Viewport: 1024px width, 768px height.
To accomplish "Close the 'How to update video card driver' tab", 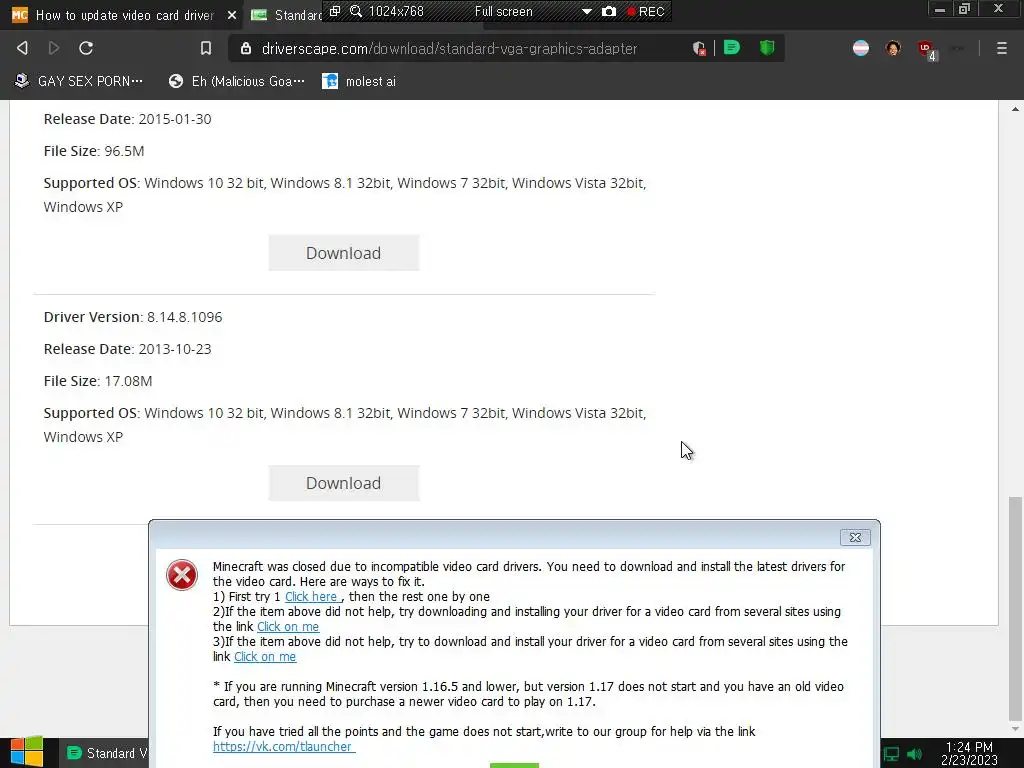I will coord(232,15).
